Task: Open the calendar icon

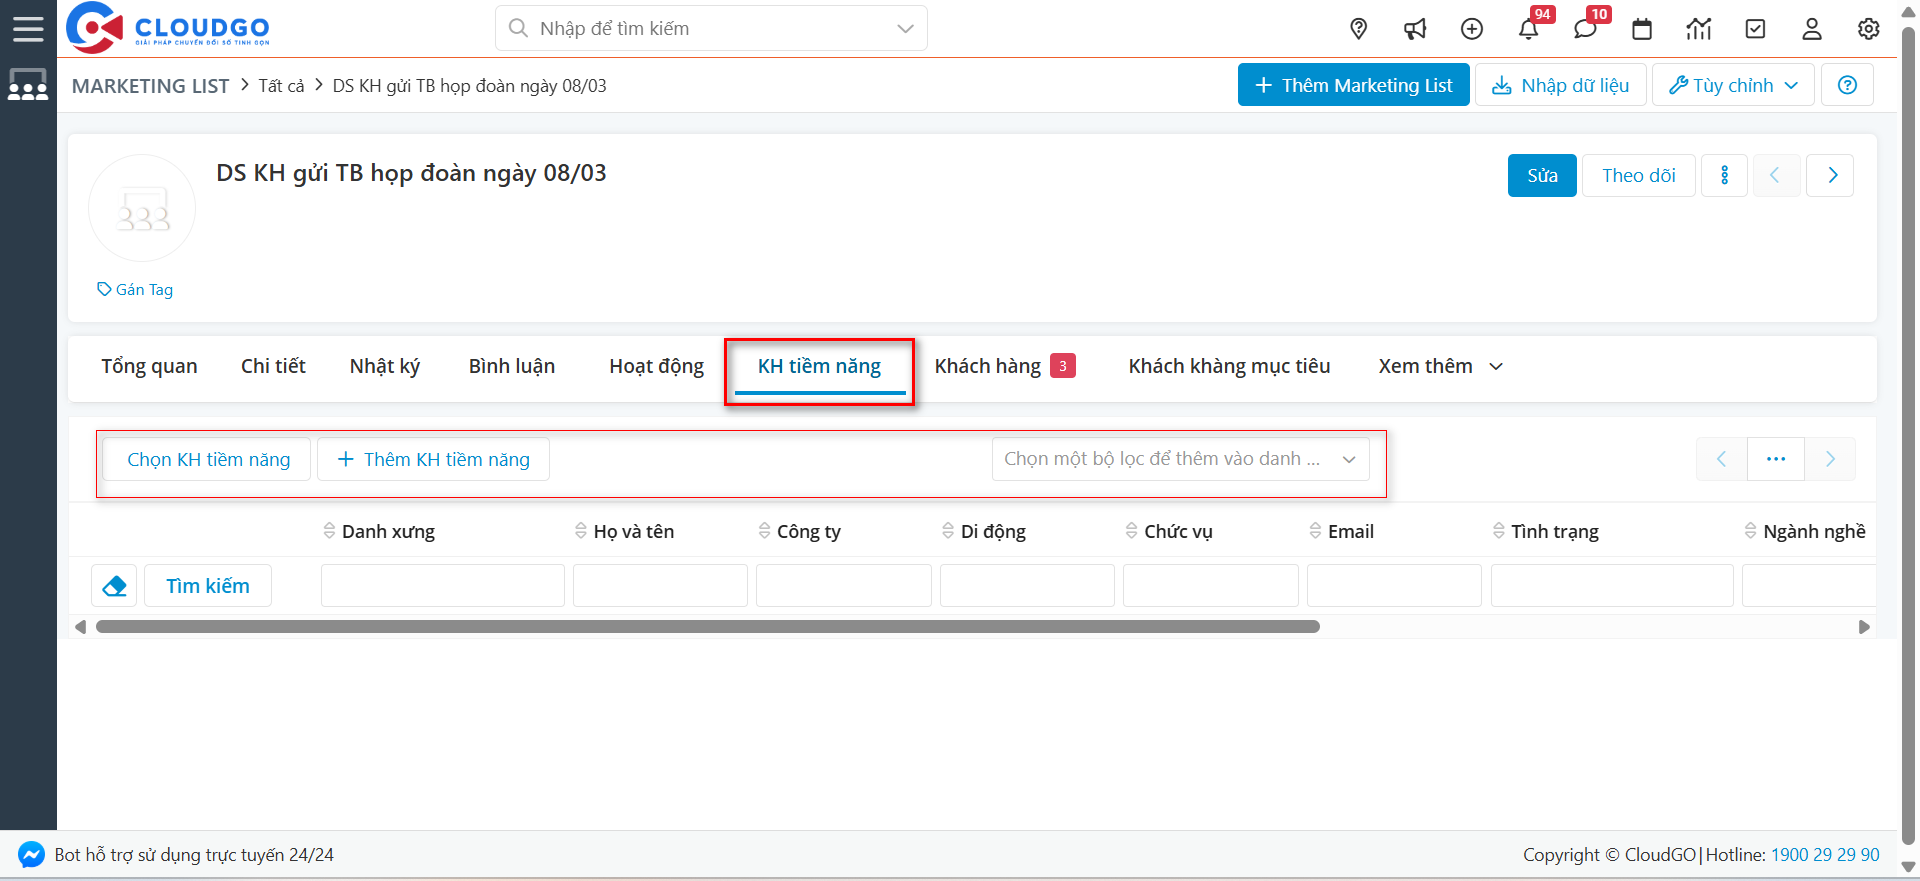Action: [1642, 29]
